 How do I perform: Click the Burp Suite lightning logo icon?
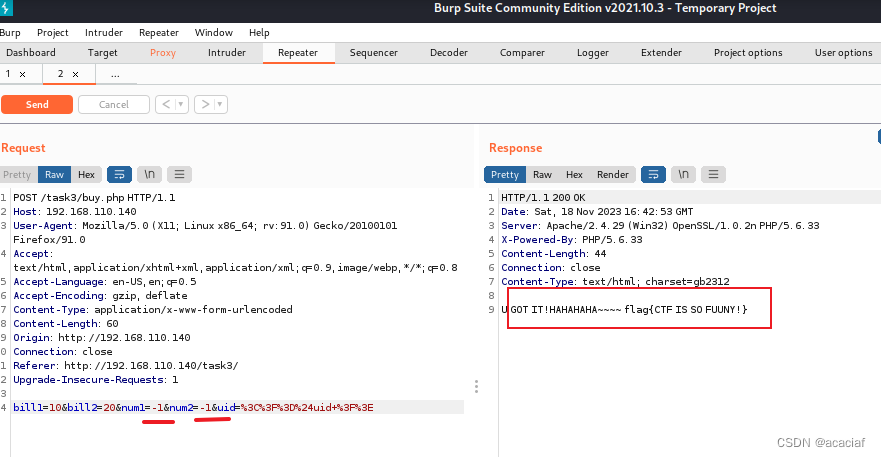click(x=6, y=8)
